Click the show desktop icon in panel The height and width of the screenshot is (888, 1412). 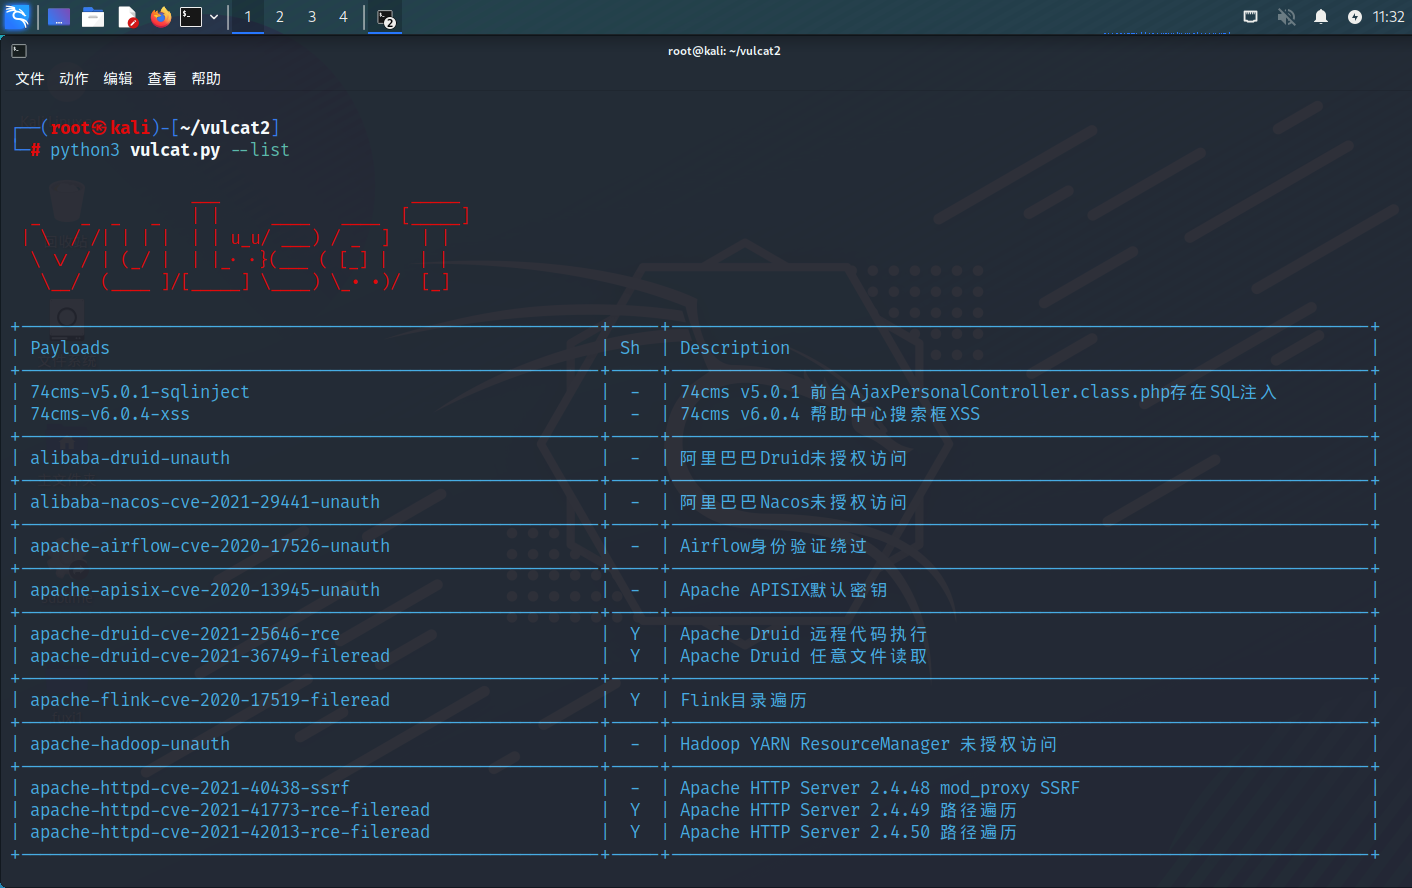tap(59, 17)
